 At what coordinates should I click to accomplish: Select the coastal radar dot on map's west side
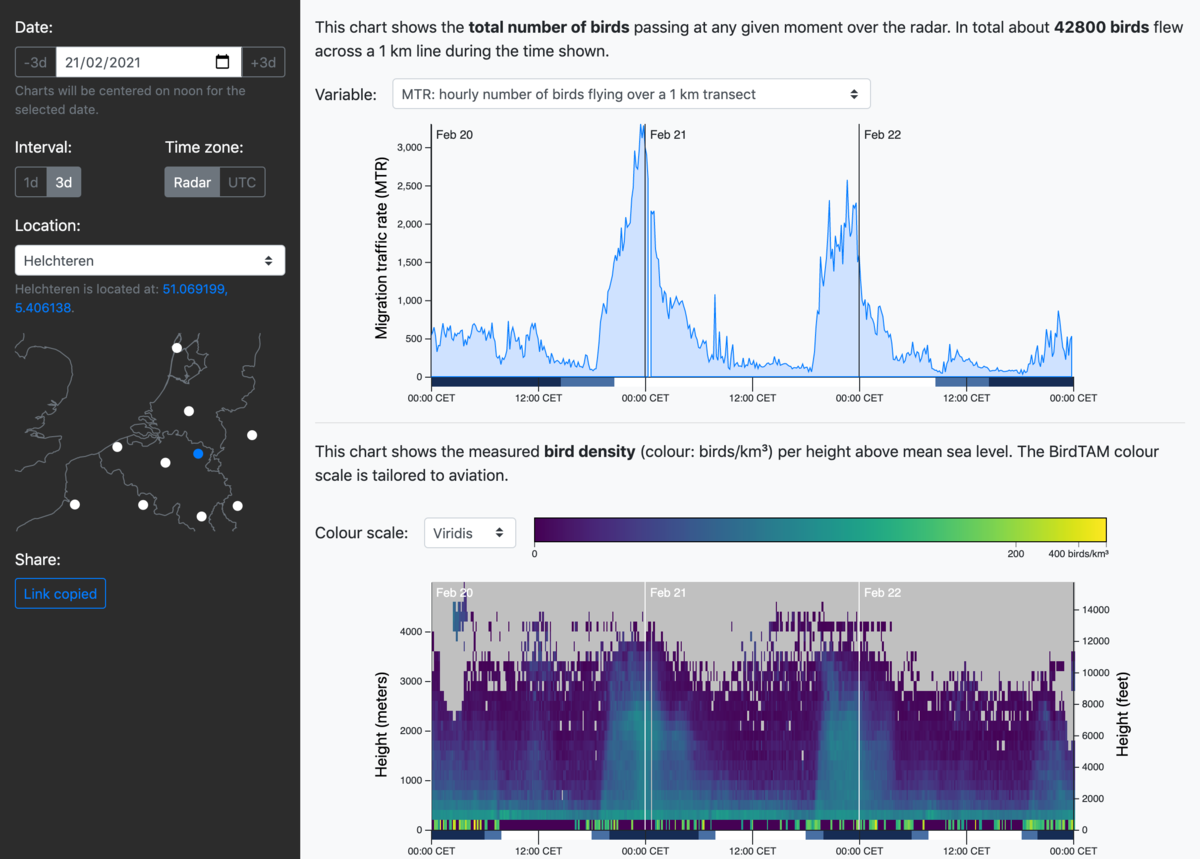(x=117, y=447)
